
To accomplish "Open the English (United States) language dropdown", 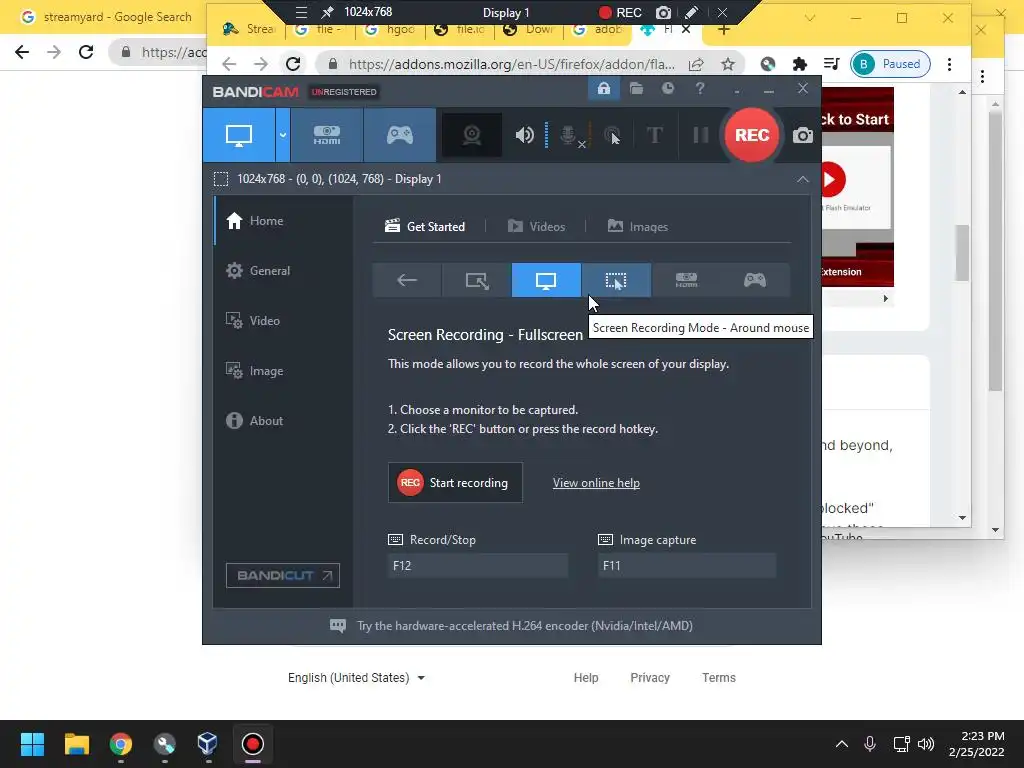I will (357, 678).
